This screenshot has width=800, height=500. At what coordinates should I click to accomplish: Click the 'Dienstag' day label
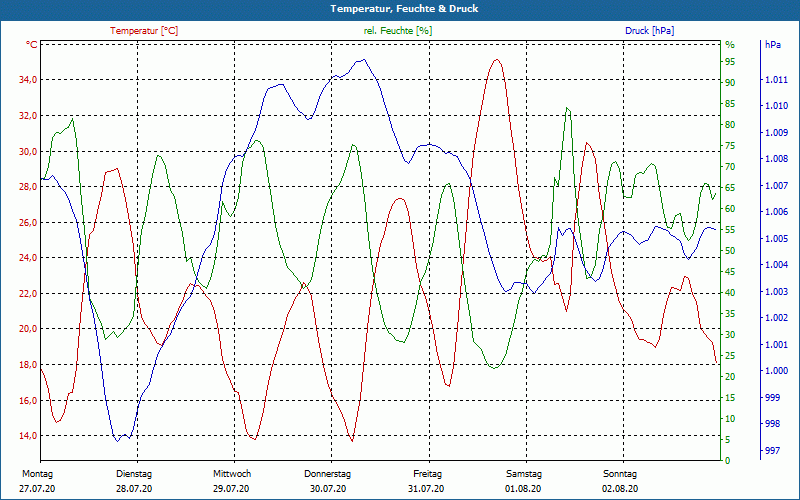click(x=134, y=473)
